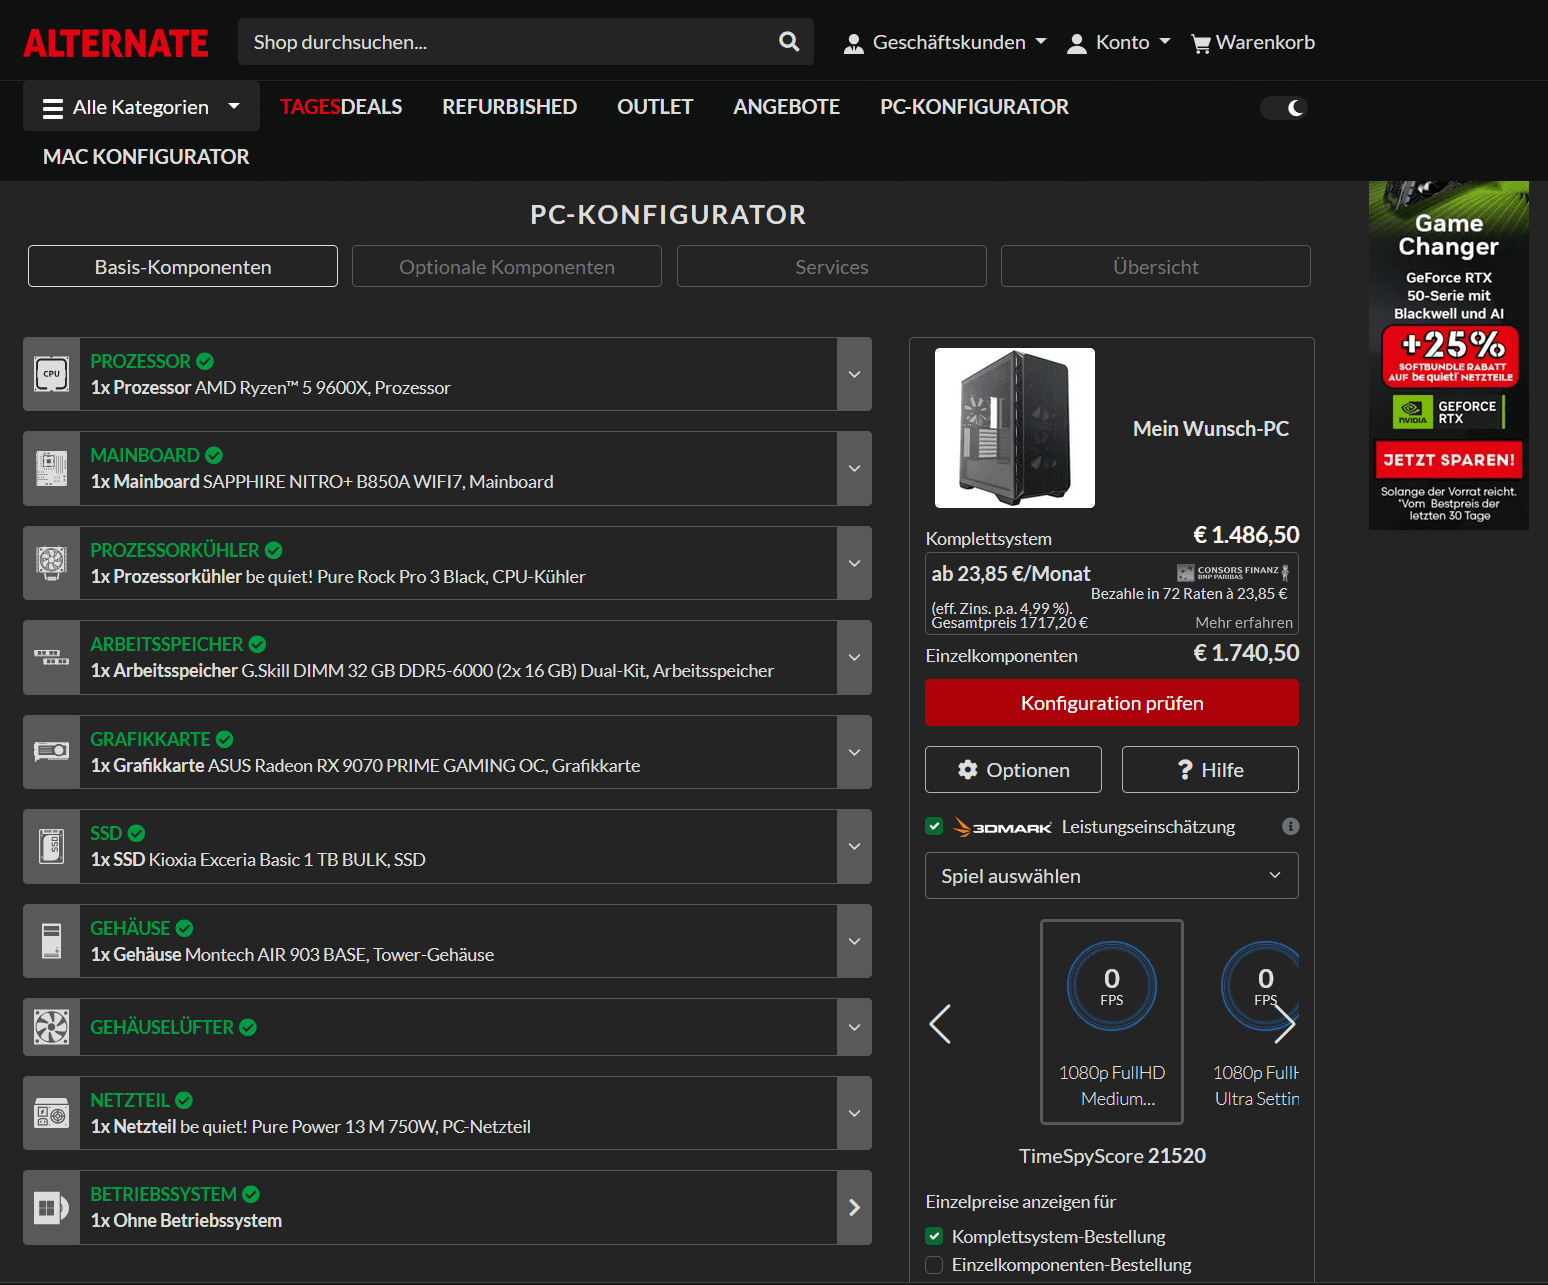Click the Prozessor CPU icon
The width and height of the screenshot is (1548, 1285).
[52, 374]
